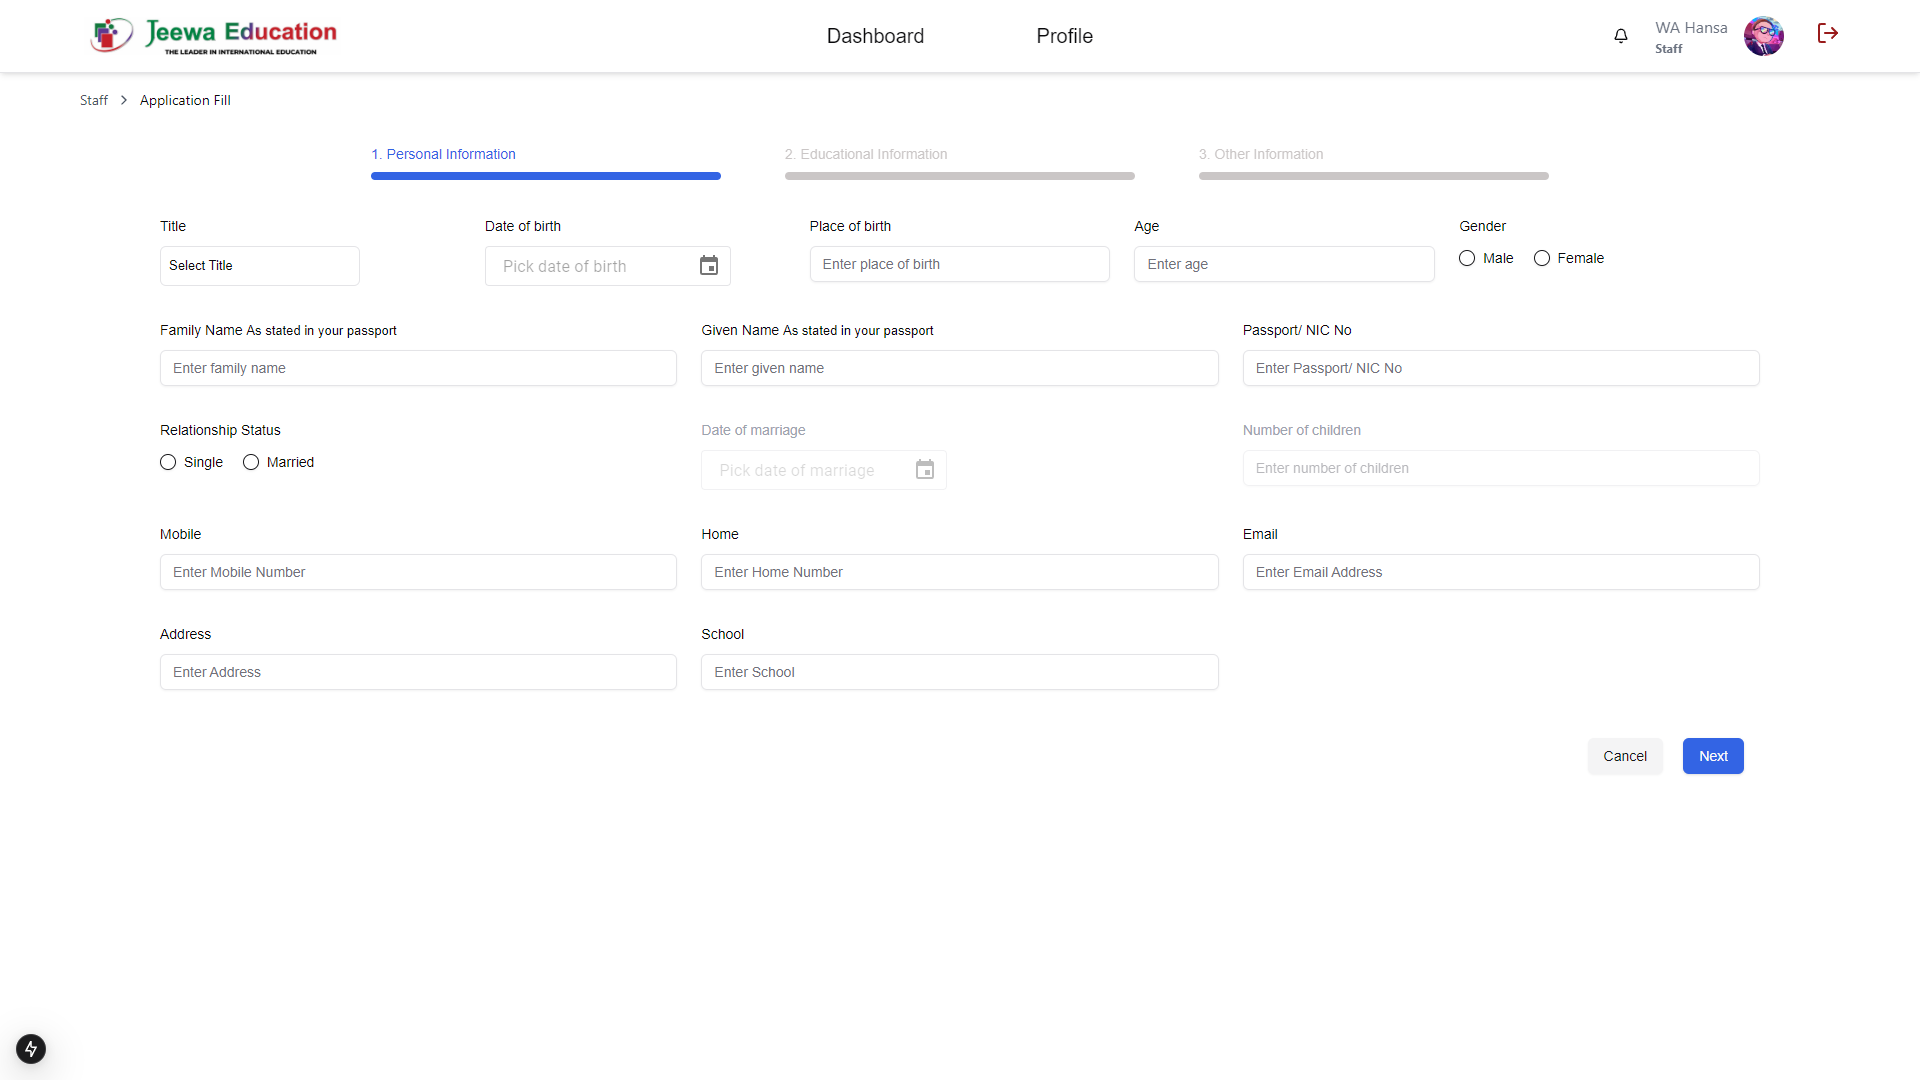
Task: Choose Married relationship status
Action: 250,462
